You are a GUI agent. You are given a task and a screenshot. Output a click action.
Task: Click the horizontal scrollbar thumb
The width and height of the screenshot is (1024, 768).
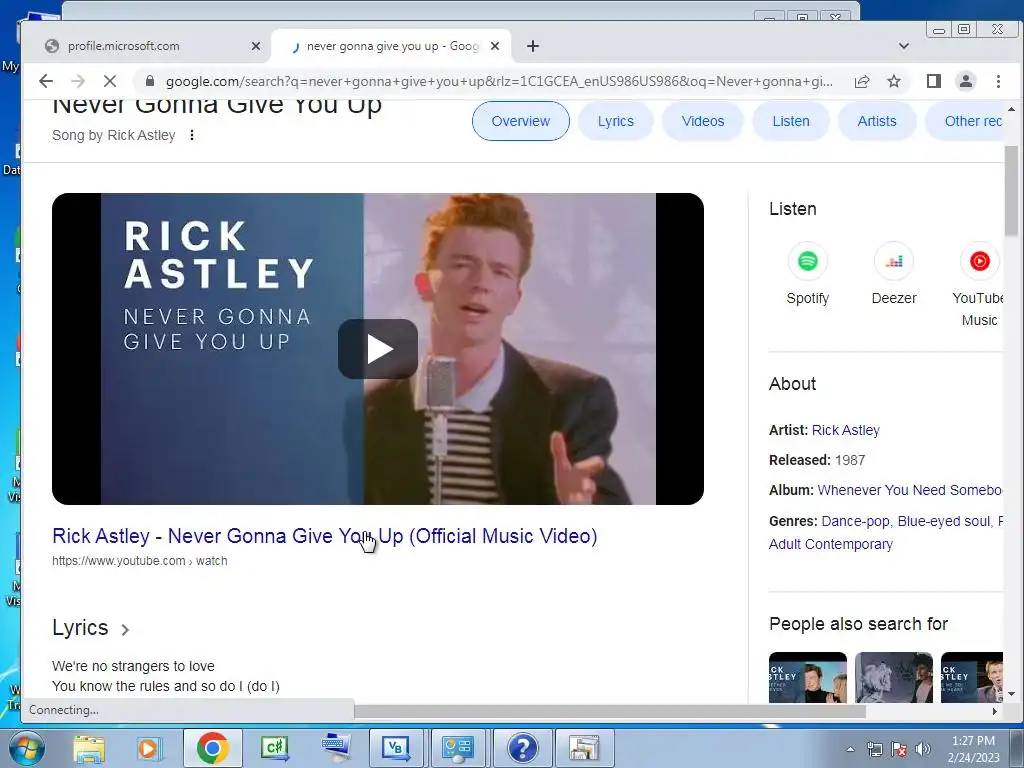point(610,711)
